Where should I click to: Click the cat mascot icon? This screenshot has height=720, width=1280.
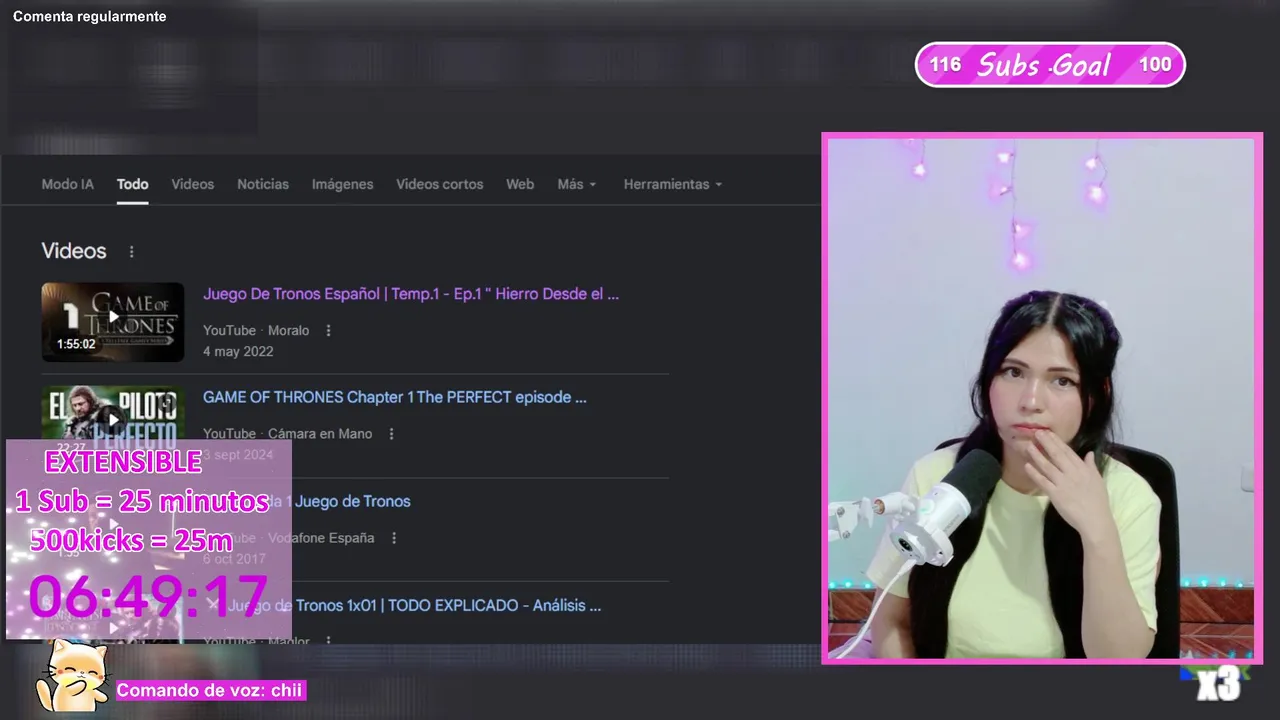72,676
